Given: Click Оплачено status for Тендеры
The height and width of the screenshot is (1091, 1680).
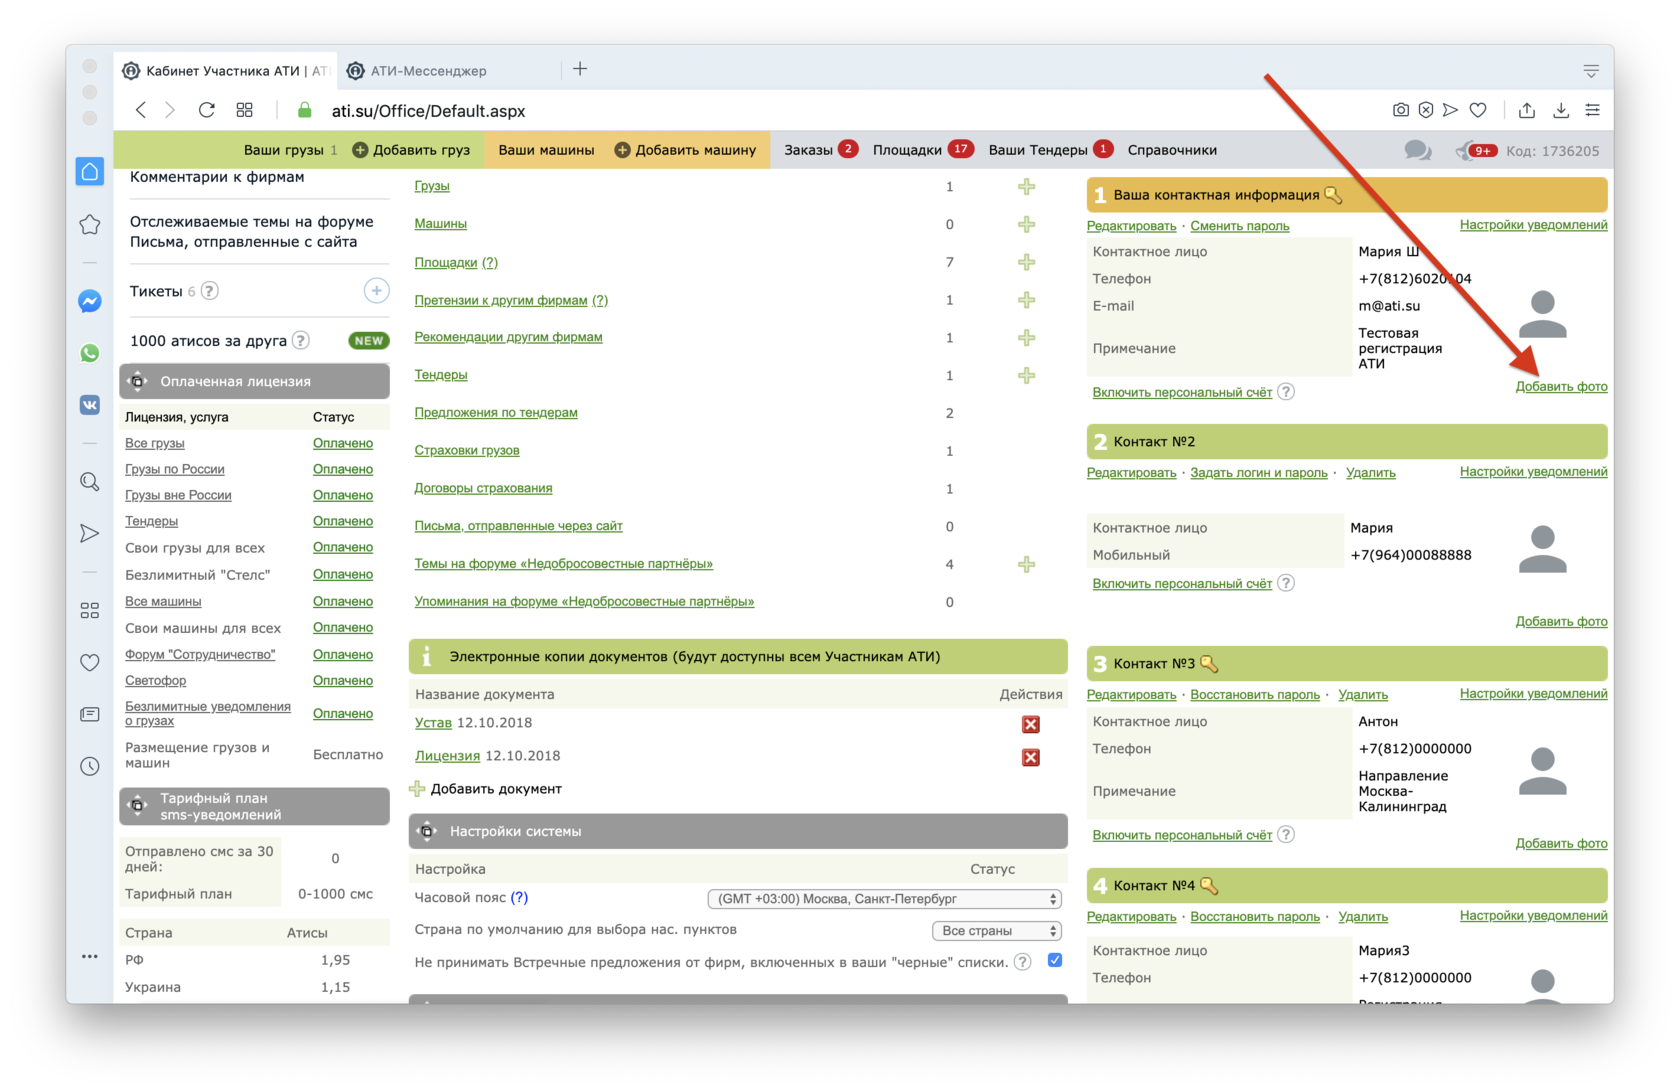Looking at the screenshot, I should 342,521.
